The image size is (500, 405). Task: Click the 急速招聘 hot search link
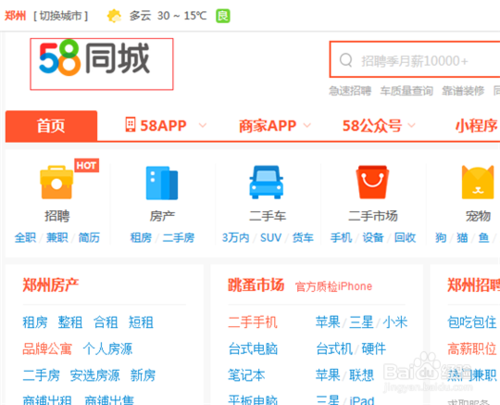click(x=350, y=91)
